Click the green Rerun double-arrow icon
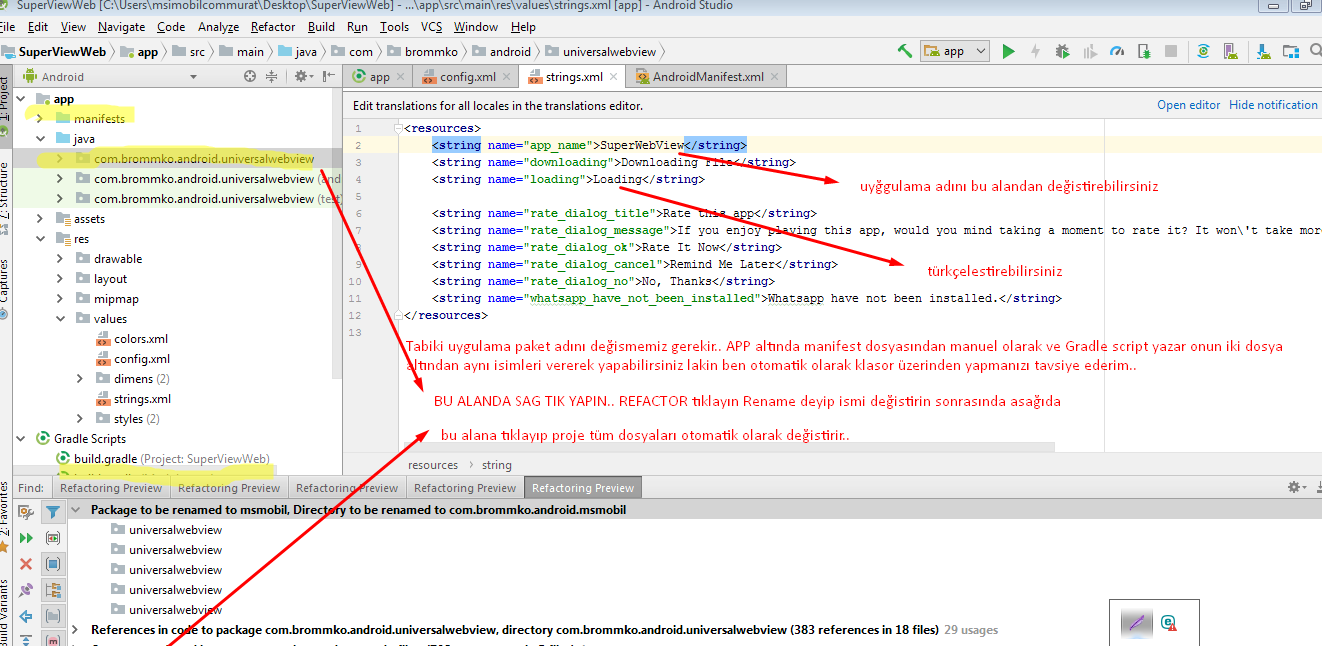Viewport: 1322px width, 646px height. pyautogui.click(x=27, y=538)
